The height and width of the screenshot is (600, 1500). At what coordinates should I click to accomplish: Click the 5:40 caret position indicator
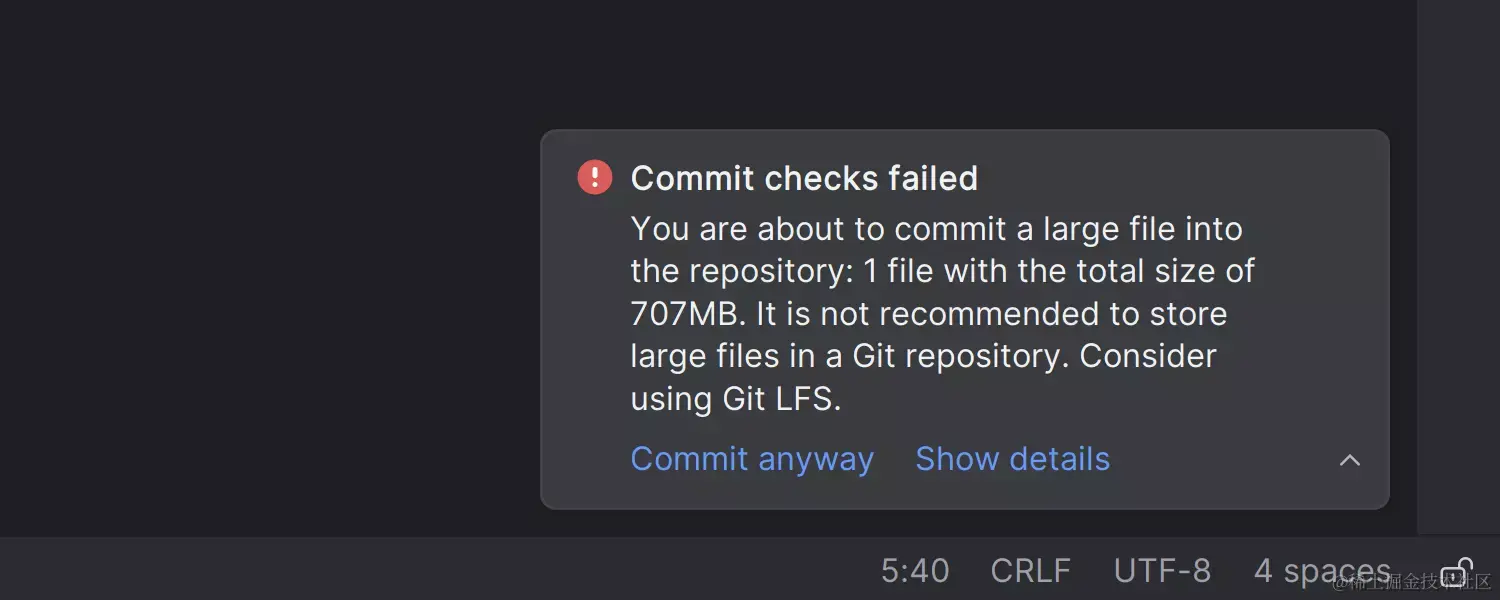[x=913, y=570]
